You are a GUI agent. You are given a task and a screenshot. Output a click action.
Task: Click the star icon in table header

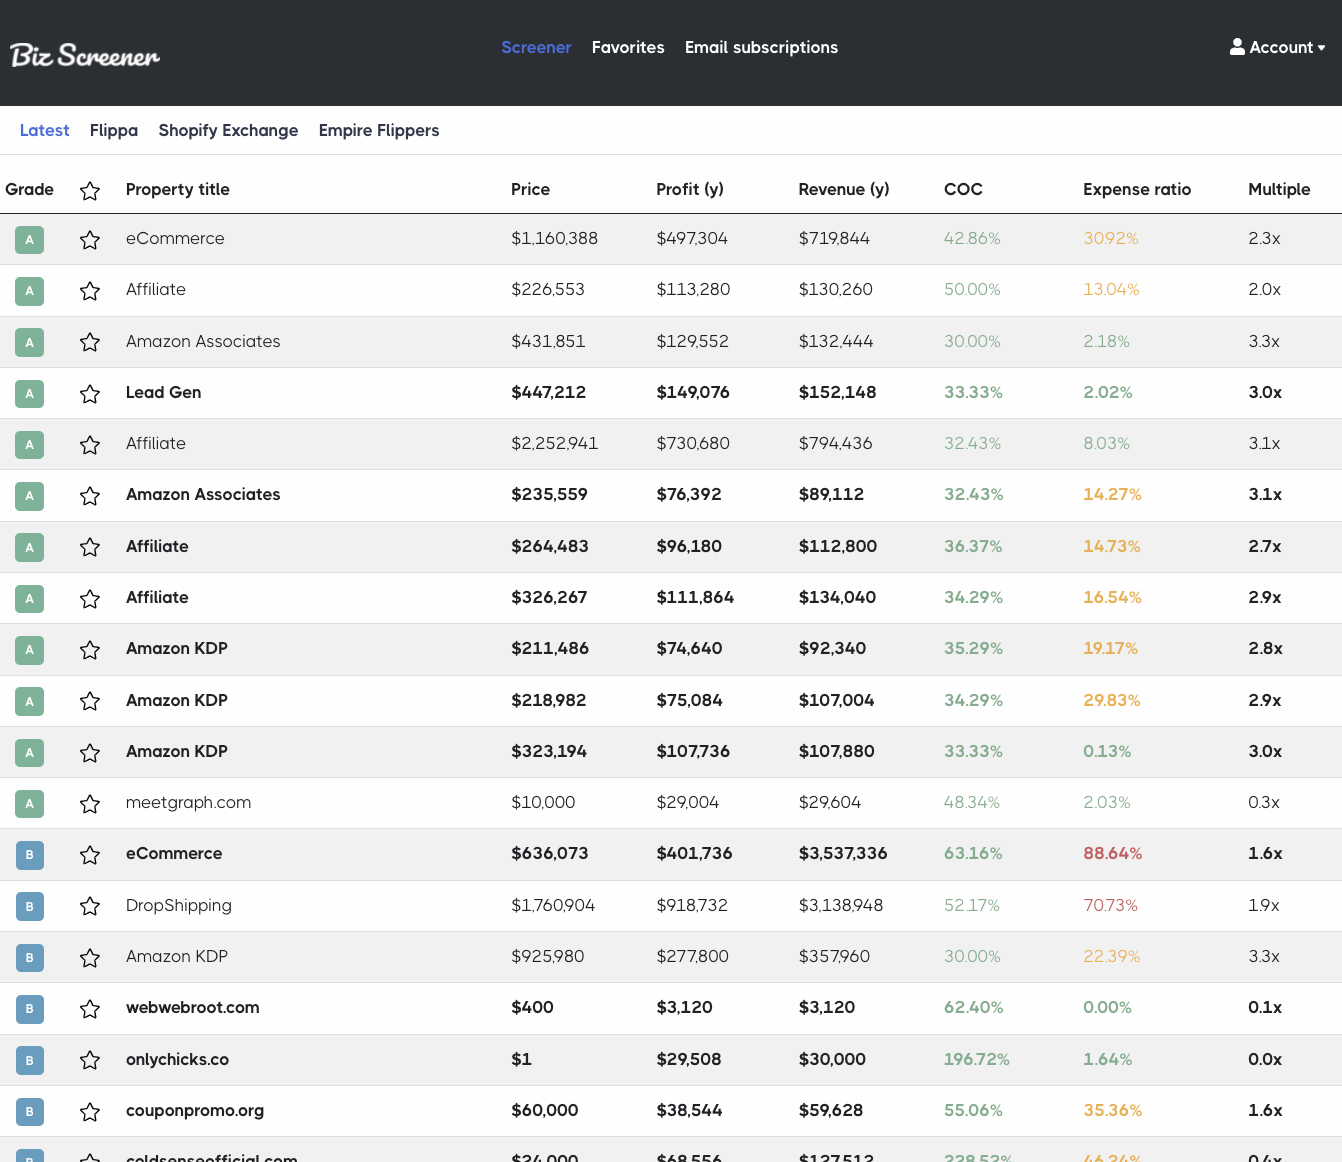coord(90,191)
